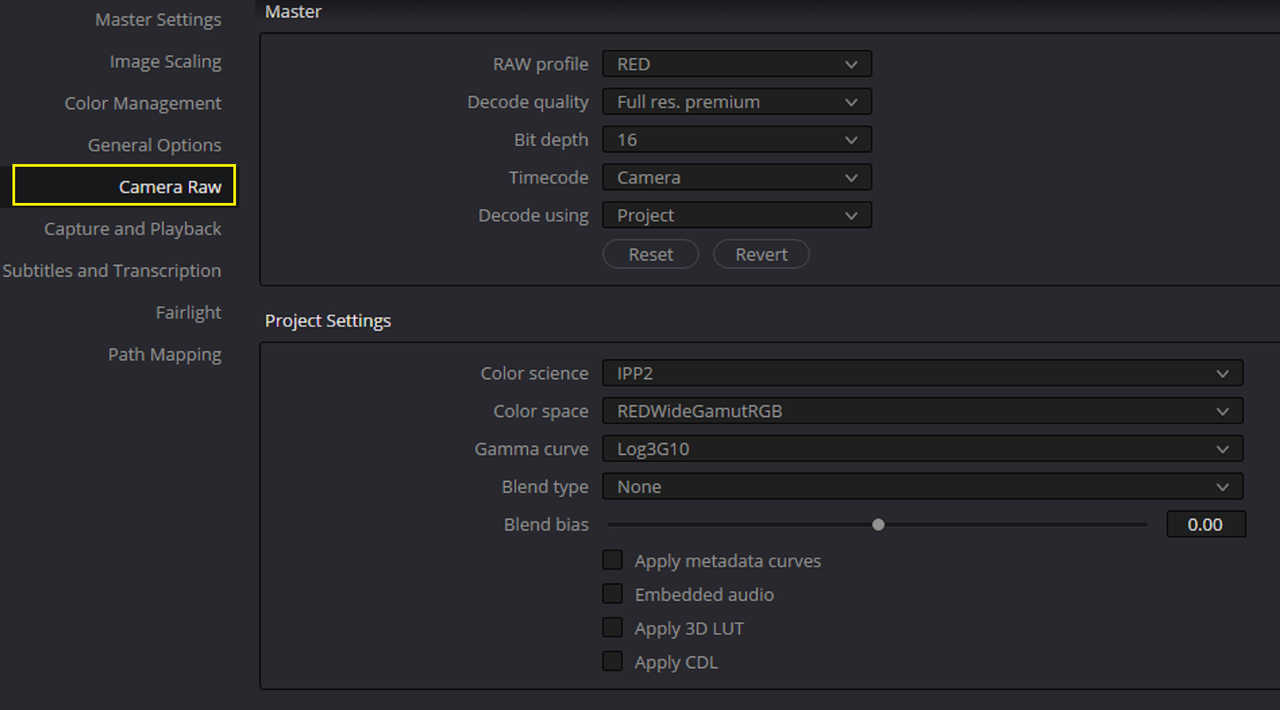
Task: Check the Apply CDL checkbox
Action: click(613, 662)
